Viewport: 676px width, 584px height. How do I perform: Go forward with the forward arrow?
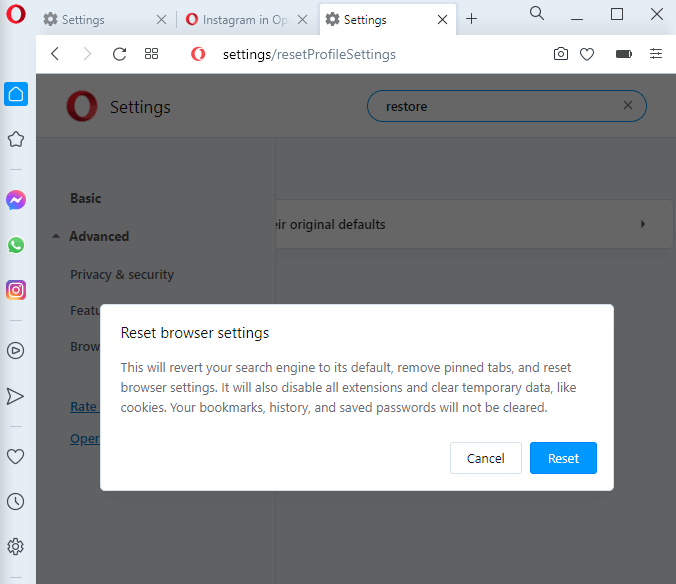tap(87, 54)
